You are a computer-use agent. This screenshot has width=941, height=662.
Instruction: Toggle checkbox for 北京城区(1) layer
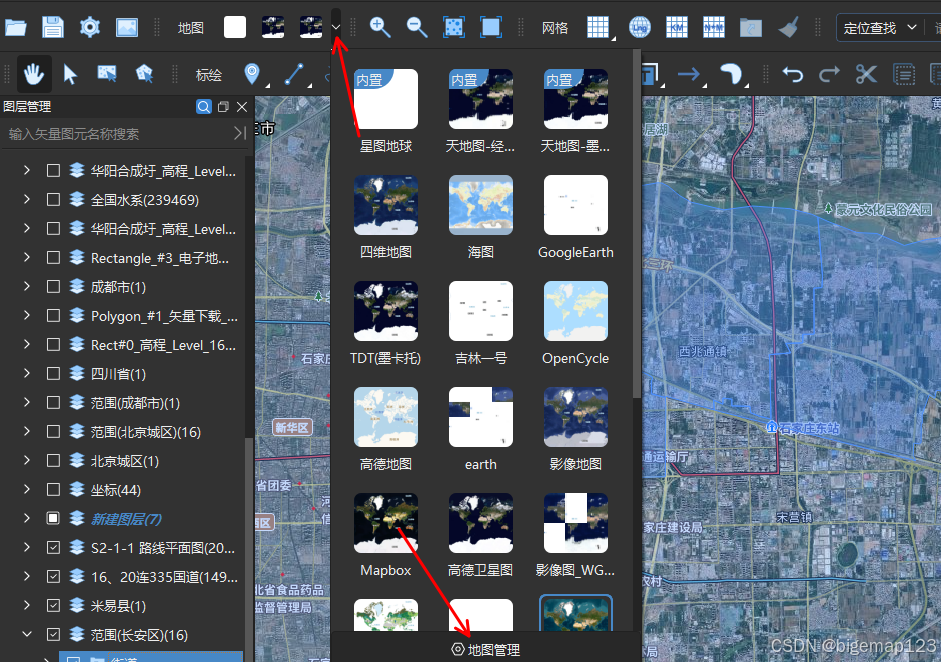tap(53, 461)
